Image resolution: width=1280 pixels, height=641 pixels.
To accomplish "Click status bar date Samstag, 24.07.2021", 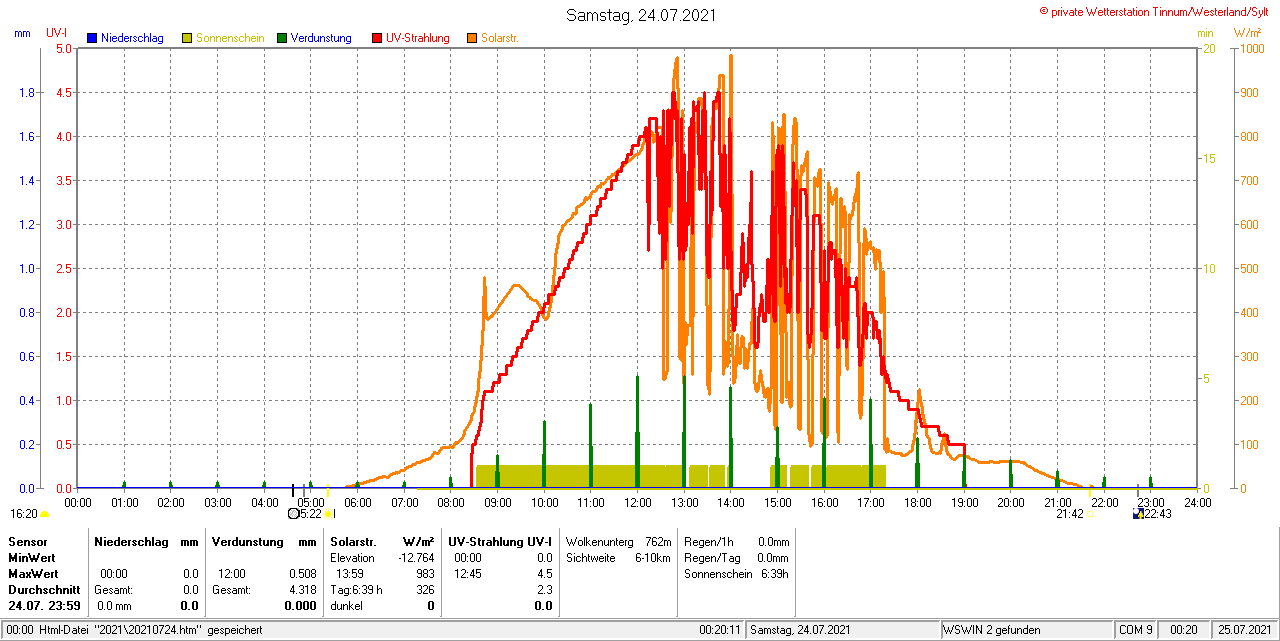I will tap(800, 630).
